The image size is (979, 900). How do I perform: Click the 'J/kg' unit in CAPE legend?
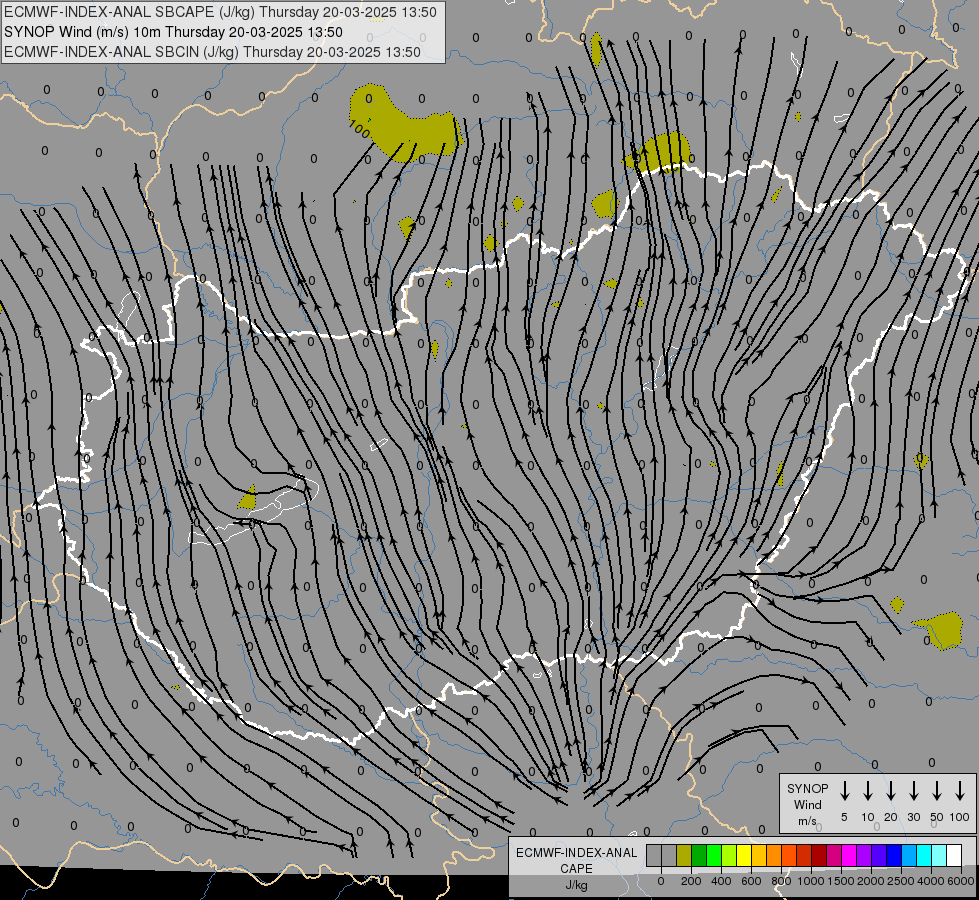[x=576, y=885]
